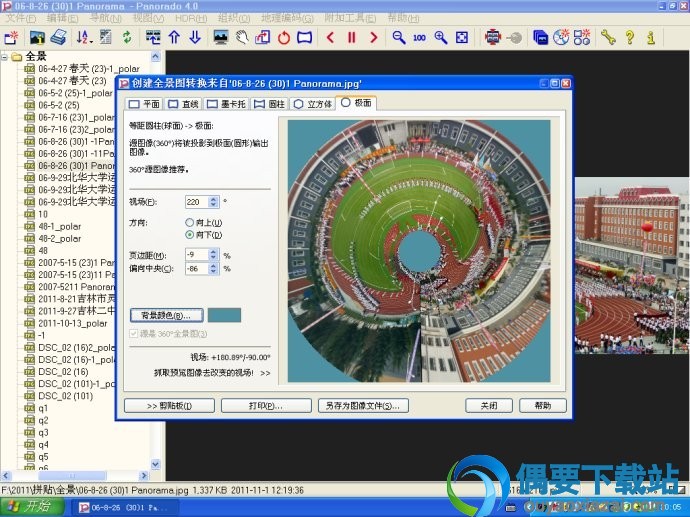Image resolution: width=690 pixels, height=517 pixels.
Task: Click the teal background color swatch
Action: 224,315
